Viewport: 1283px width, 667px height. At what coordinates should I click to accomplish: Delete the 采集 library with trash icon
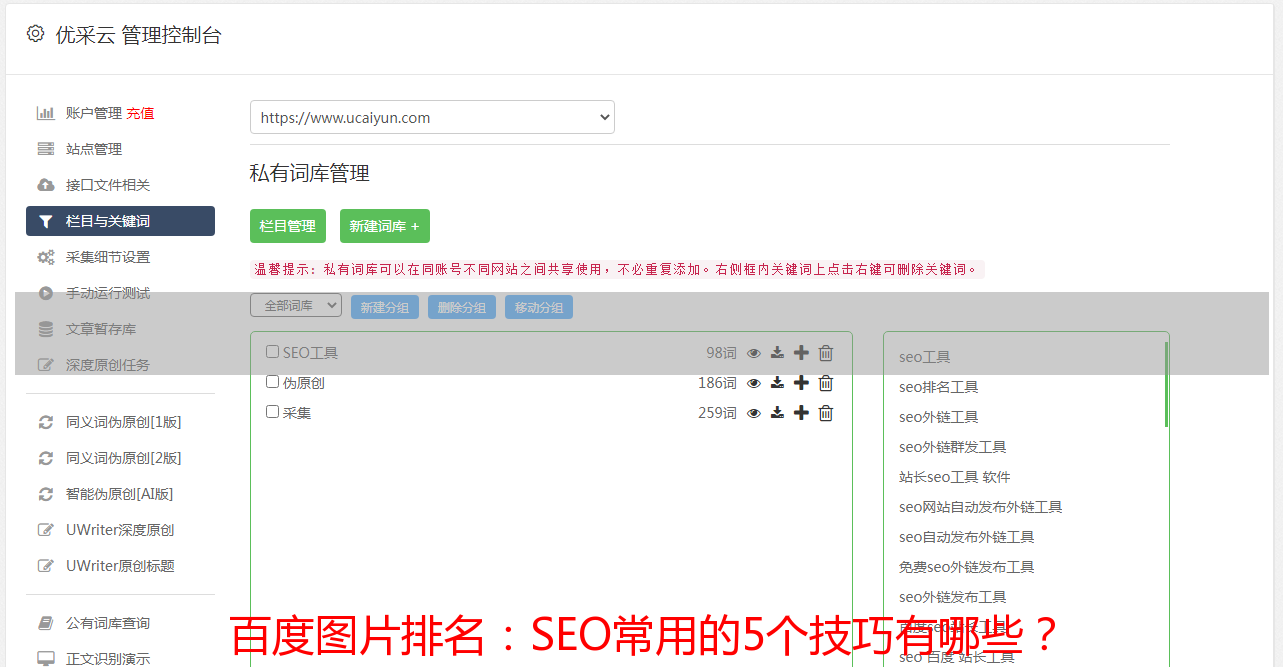coord(826,413)
